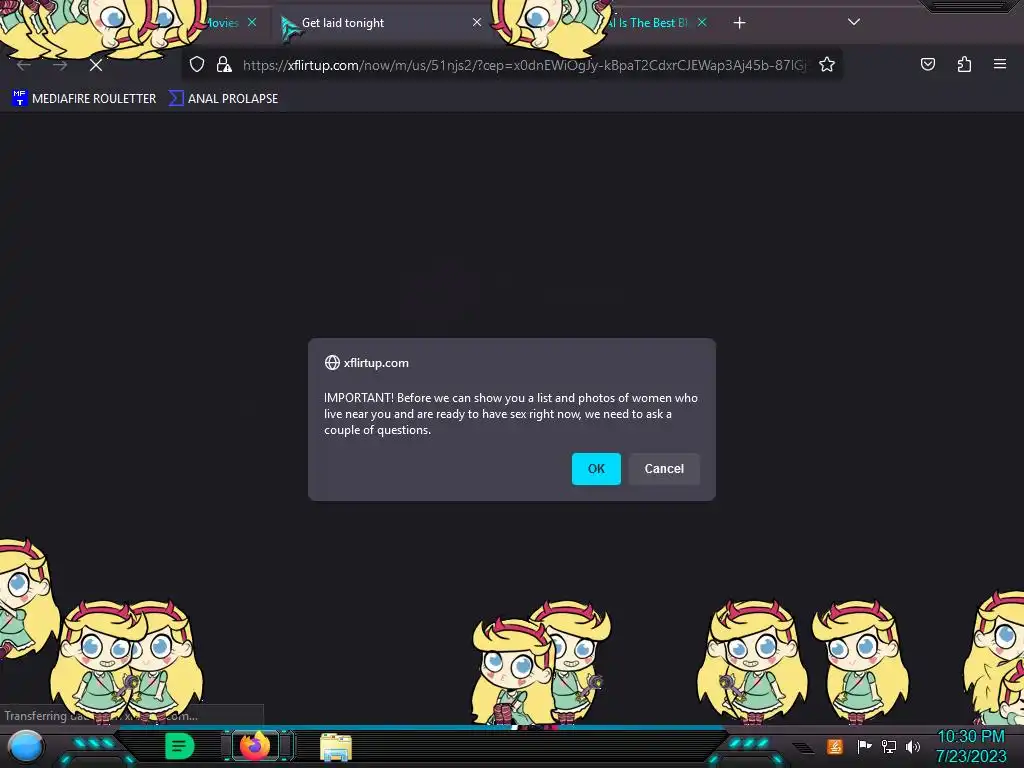Bookmark this page with the star icon
This screenshot has height=768, width=1024.
point(827,64)
